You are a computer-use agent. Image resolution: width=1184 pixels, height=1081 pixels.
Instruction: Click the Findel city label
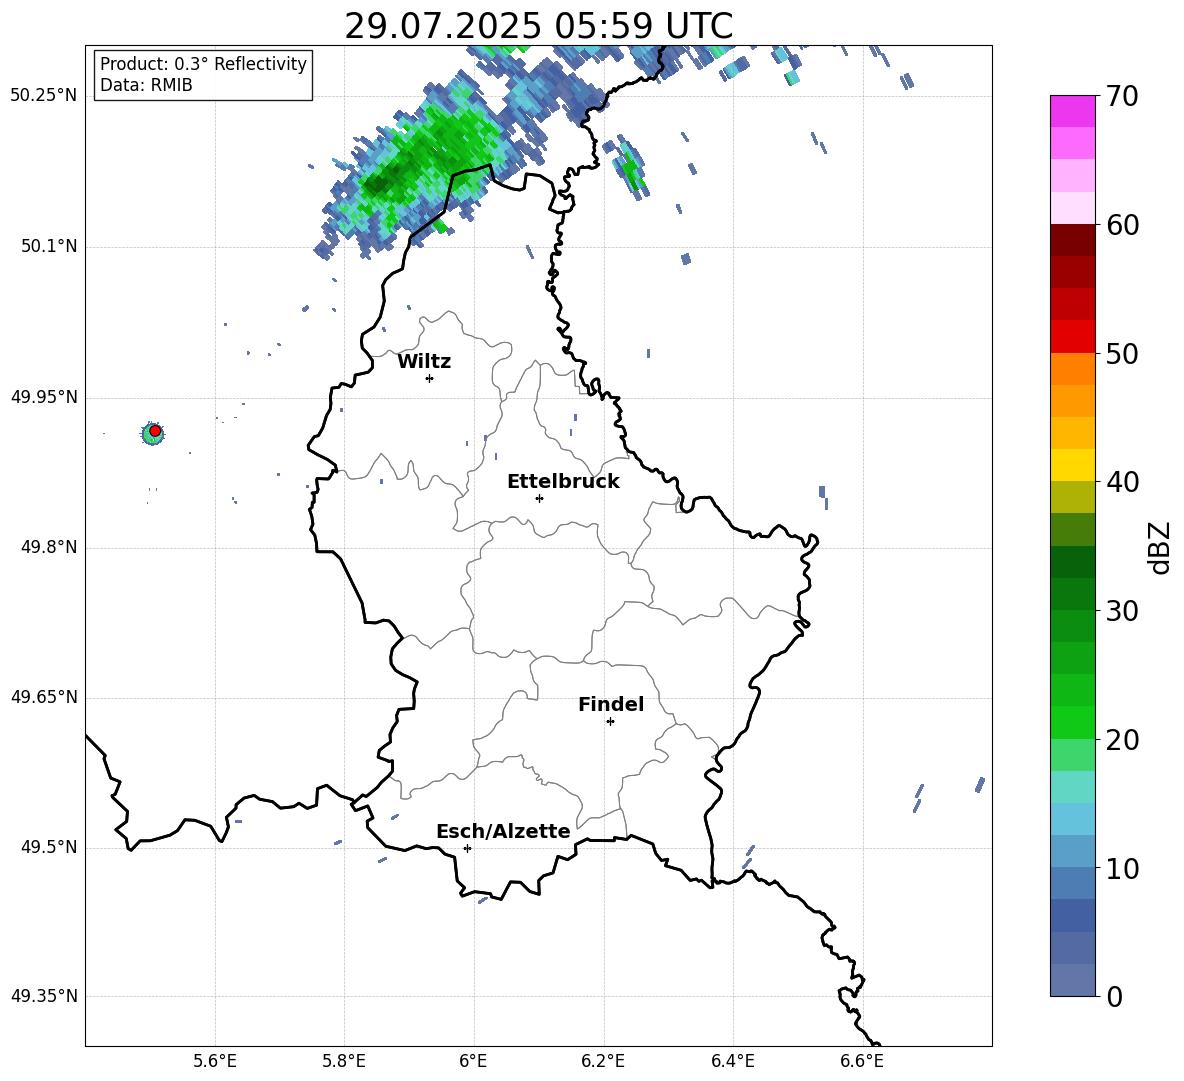(611, 704)
